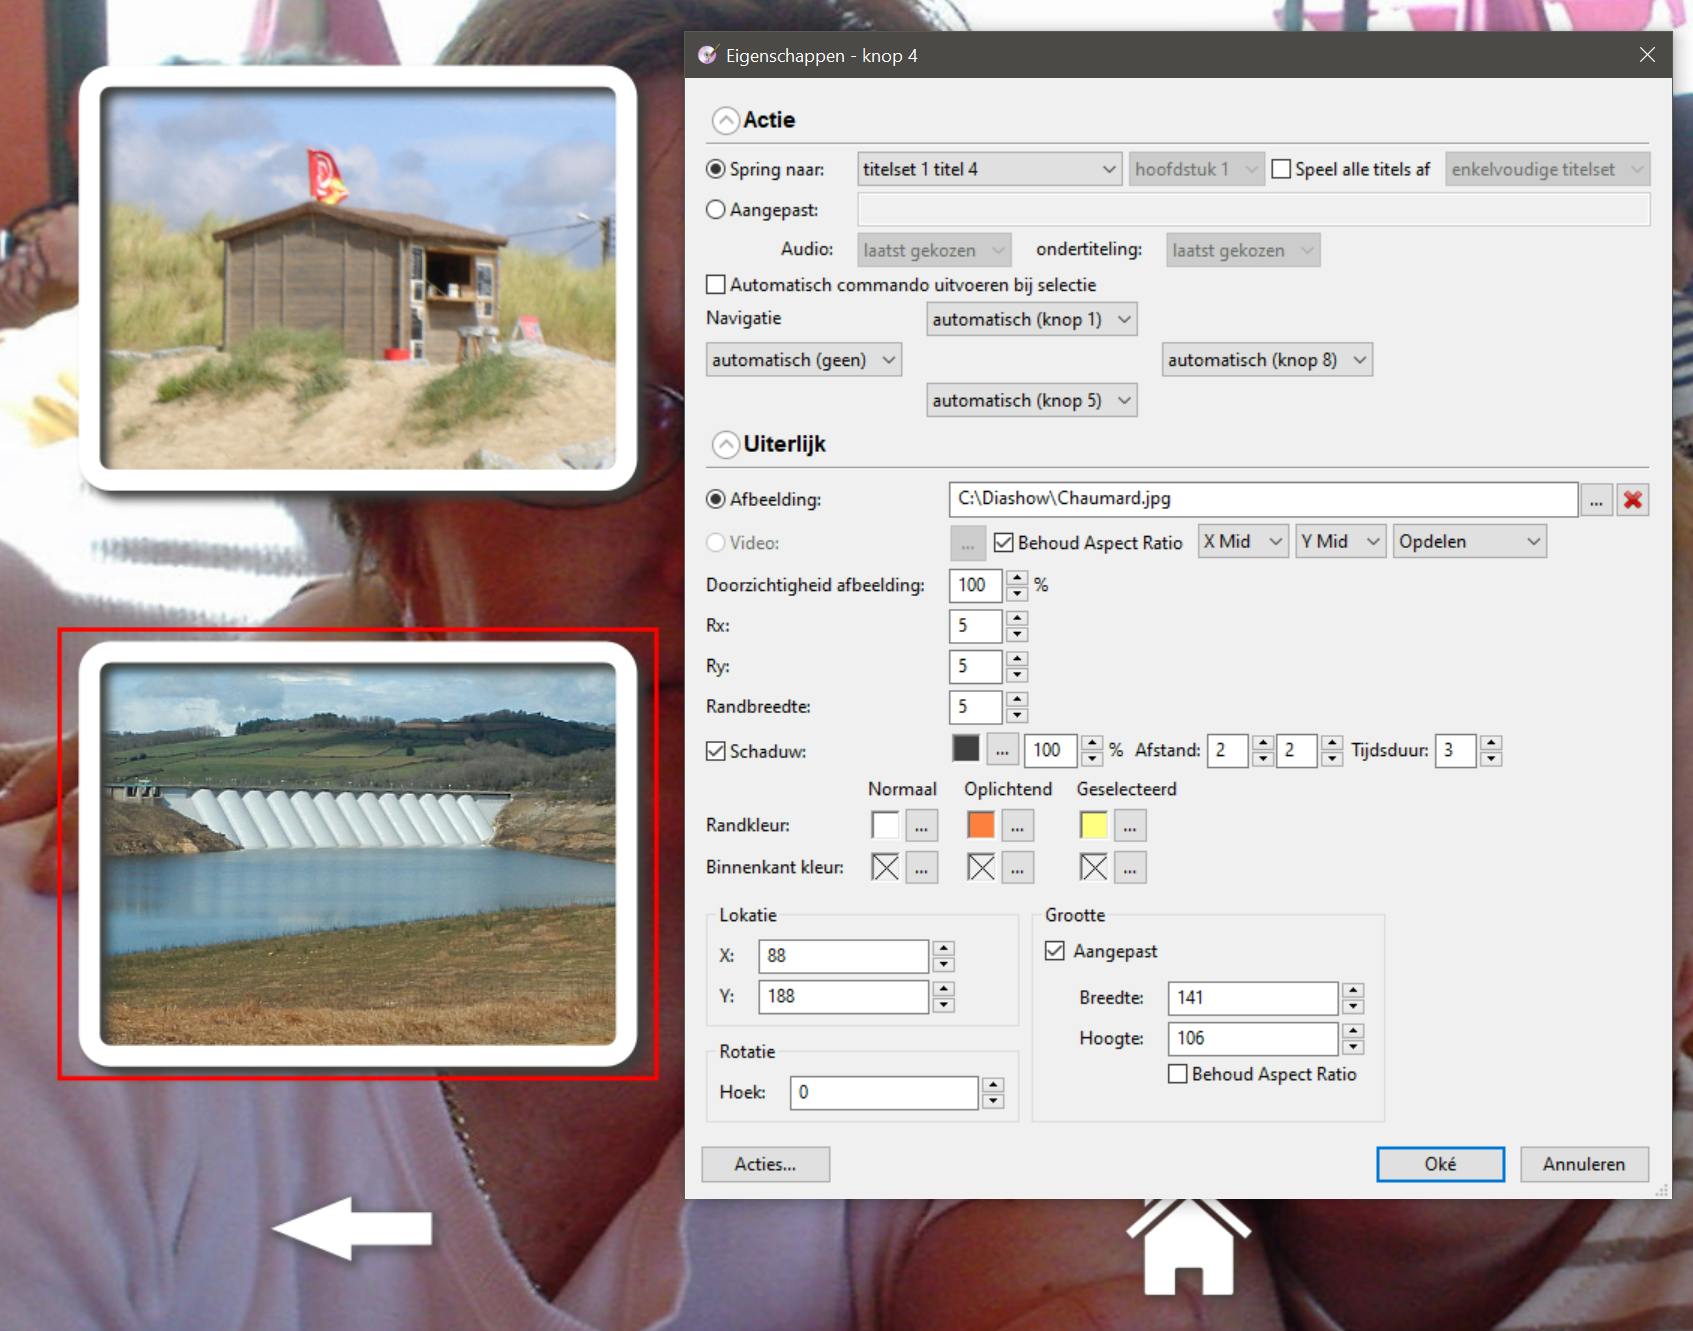Screen dimensions: 1693x1331
Task: Click the Tijdsduur value field
Action: point(1455,750)
